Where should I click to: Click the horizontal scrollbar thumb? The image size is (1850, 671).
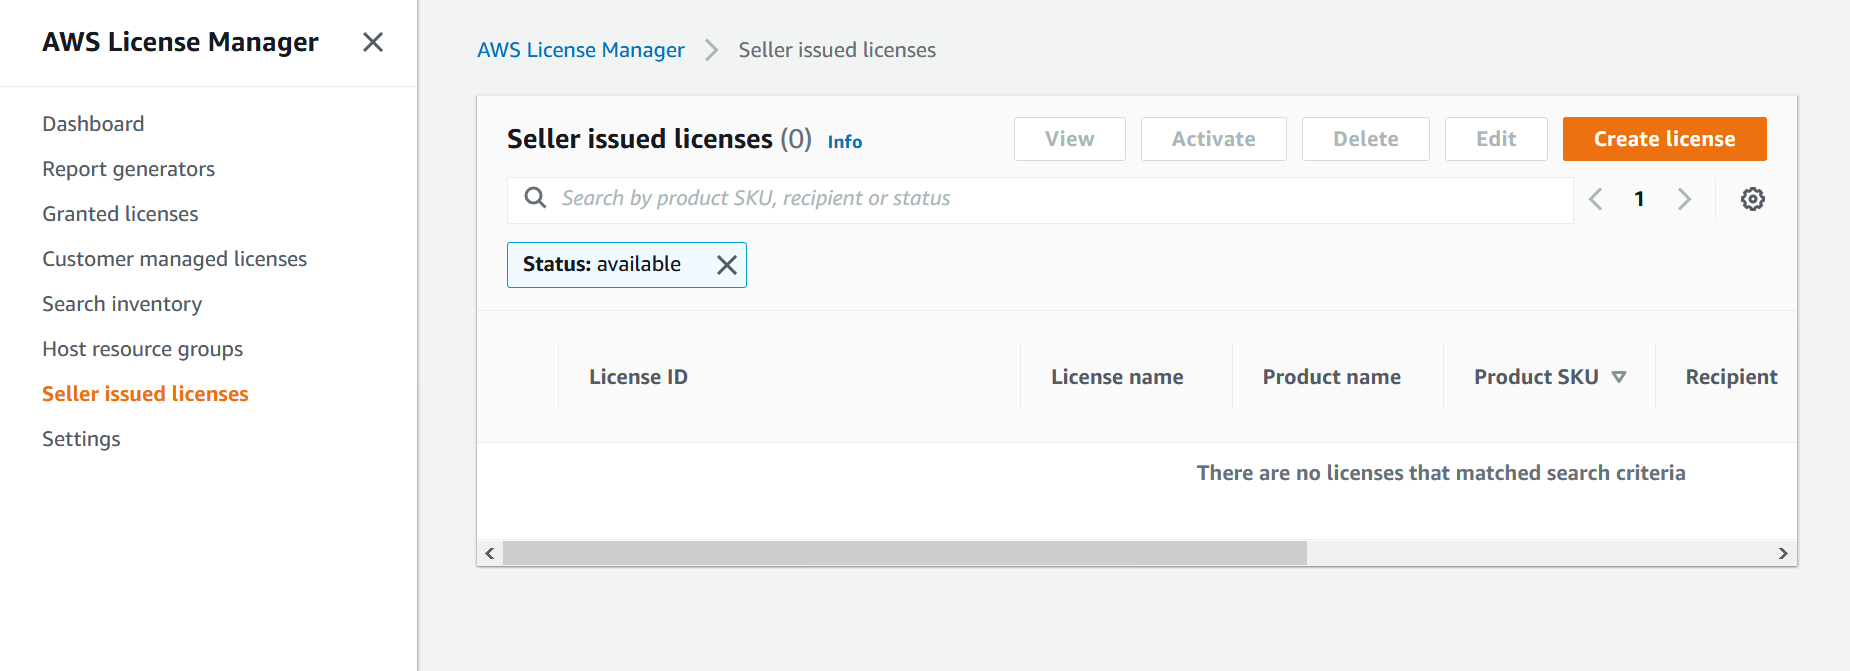905,553
